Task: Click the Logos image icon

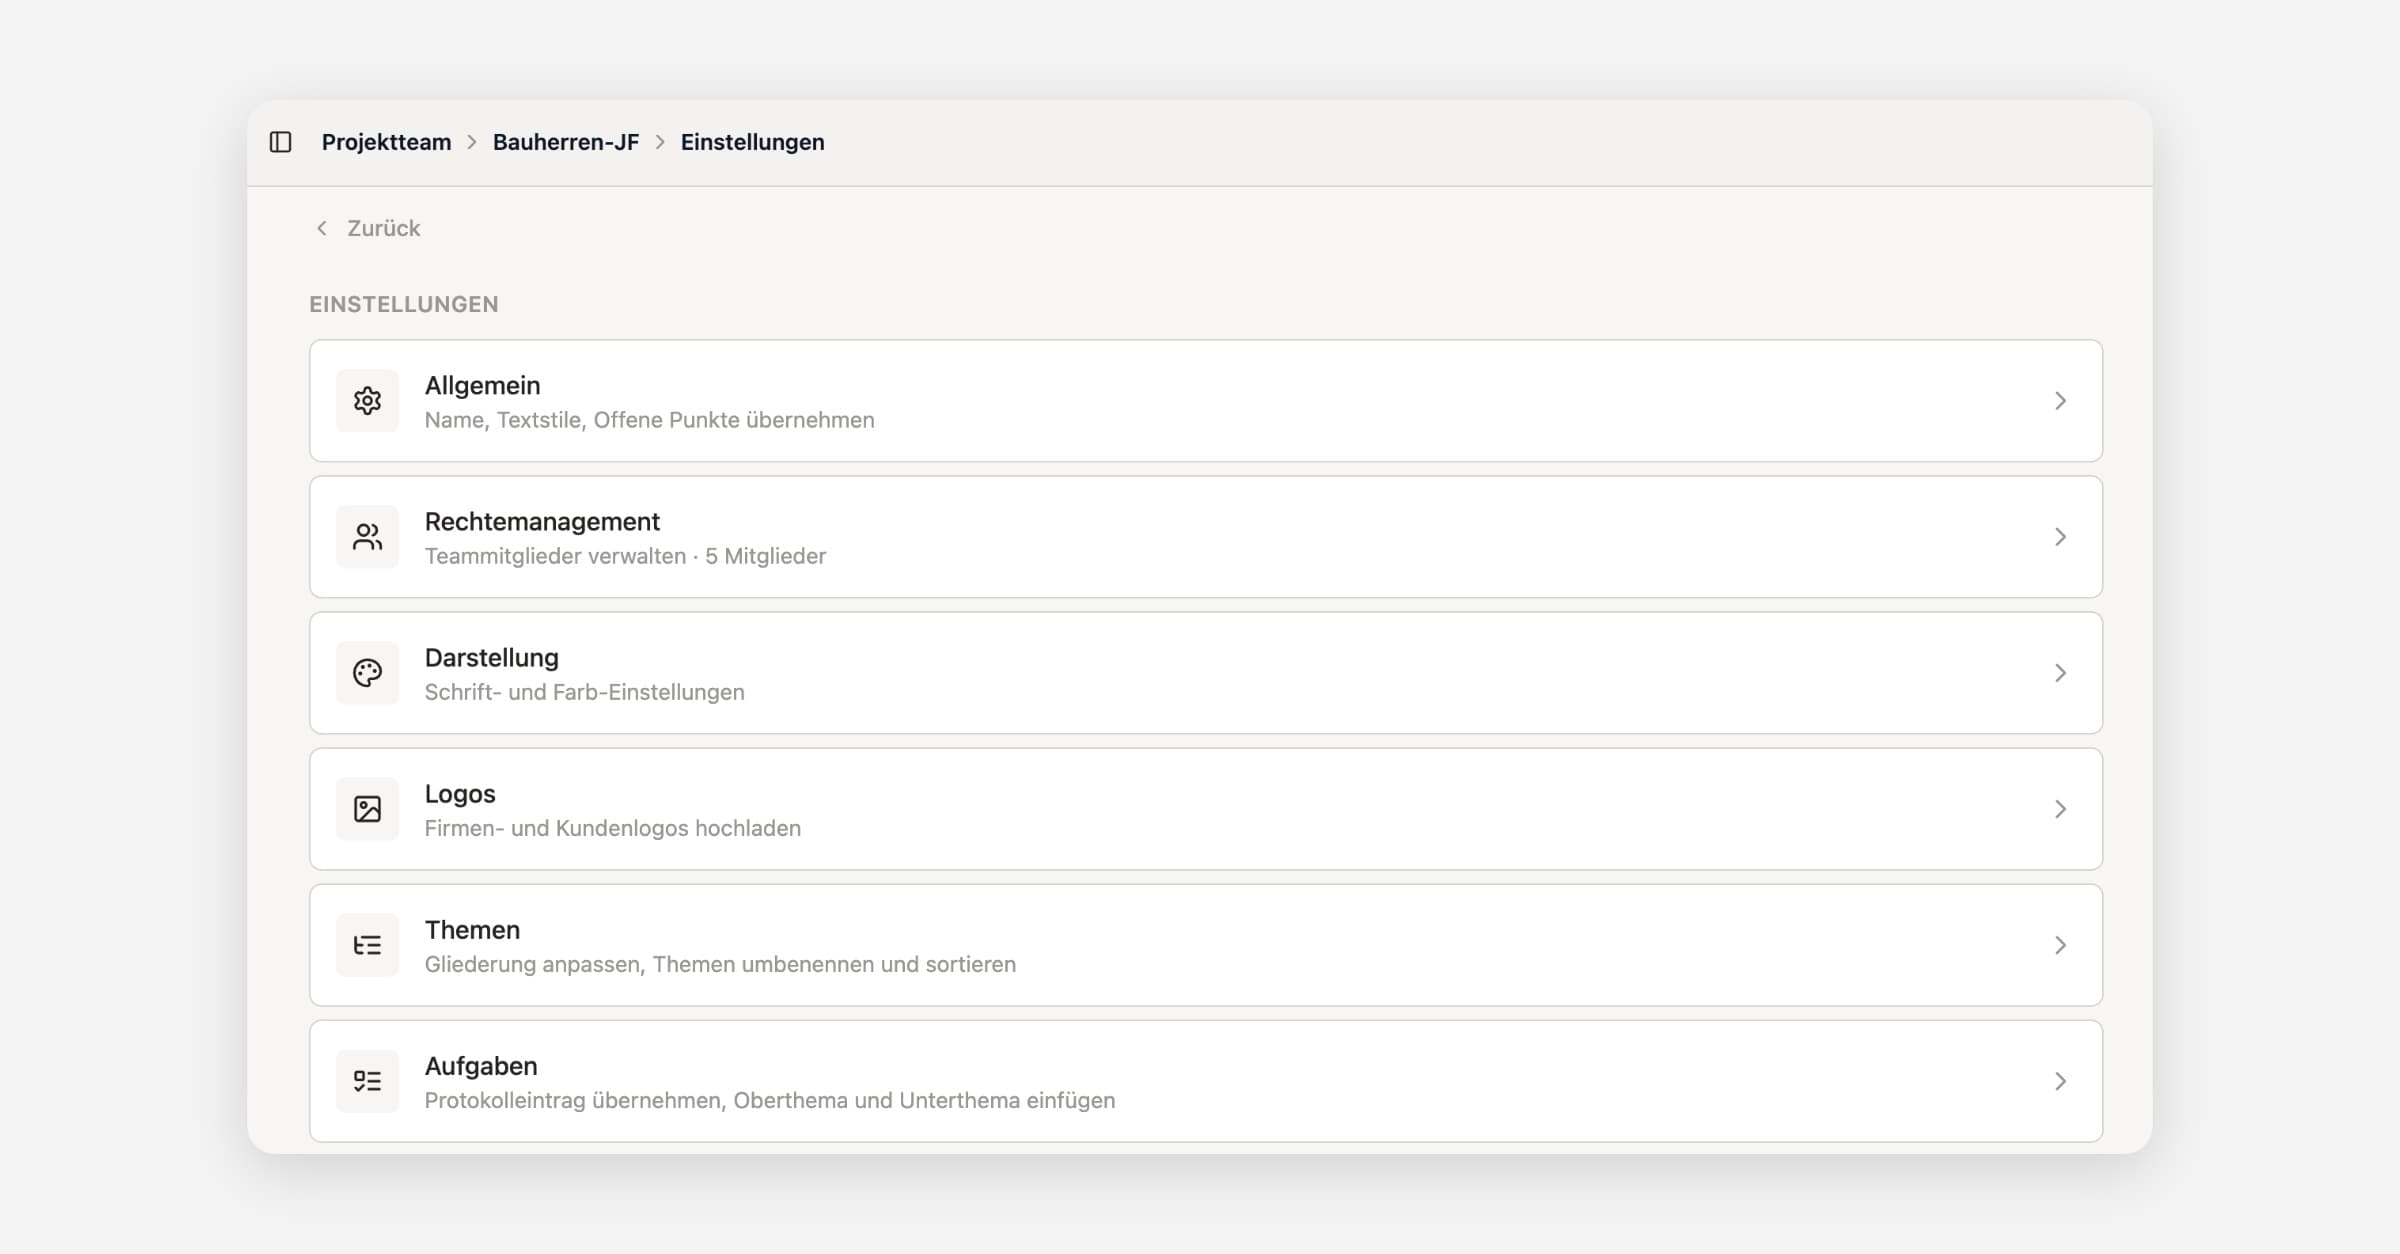Action: tap(367, 809)
